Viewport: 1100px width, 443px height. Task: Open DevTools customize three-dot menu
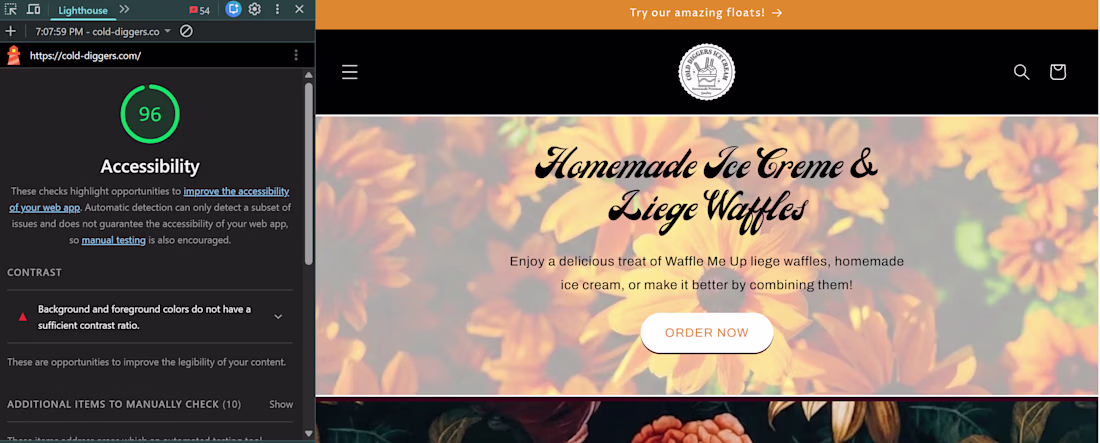click(x=277, y=10)
